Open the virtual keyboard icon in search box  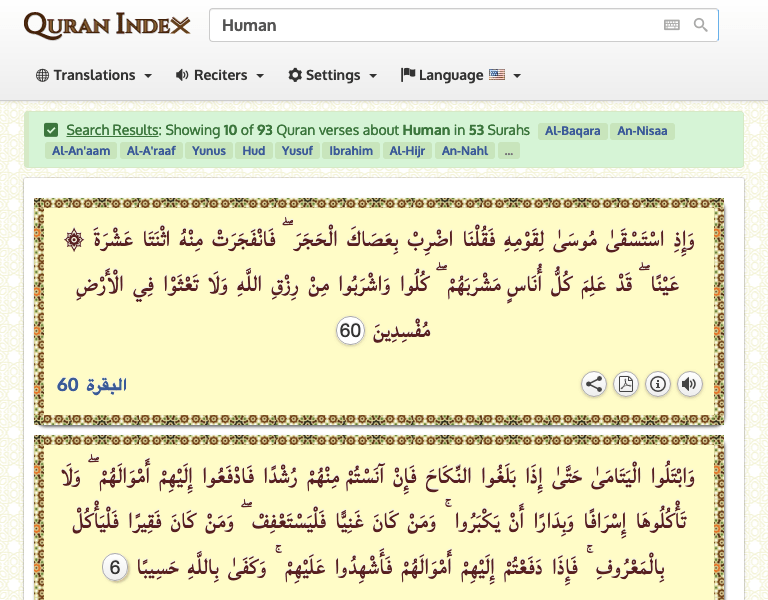[671, 25]
